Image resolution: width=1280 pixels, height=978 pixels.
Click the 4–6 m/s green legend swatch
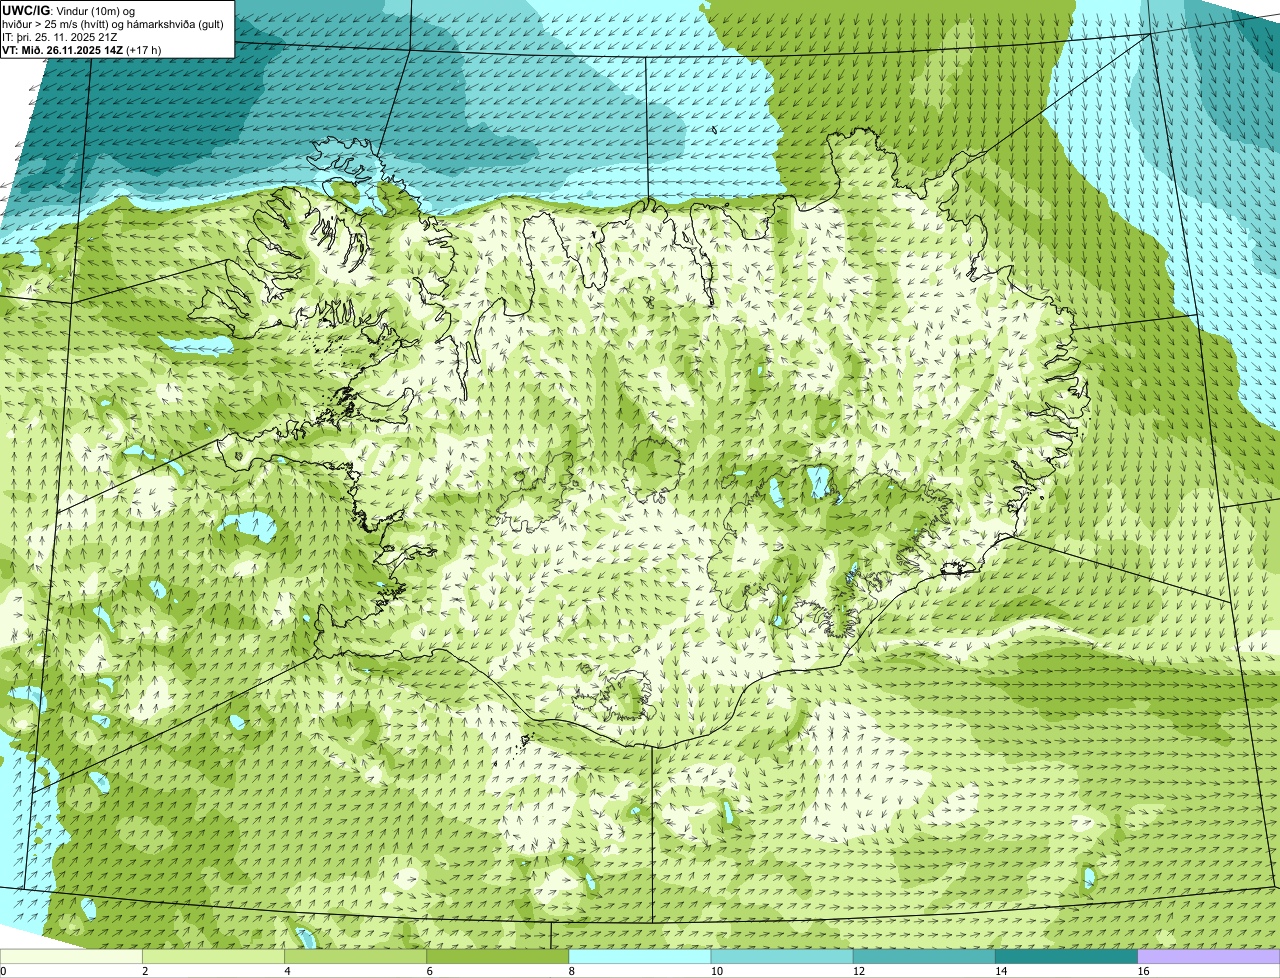pyautogui.click(x=355, y=957)
